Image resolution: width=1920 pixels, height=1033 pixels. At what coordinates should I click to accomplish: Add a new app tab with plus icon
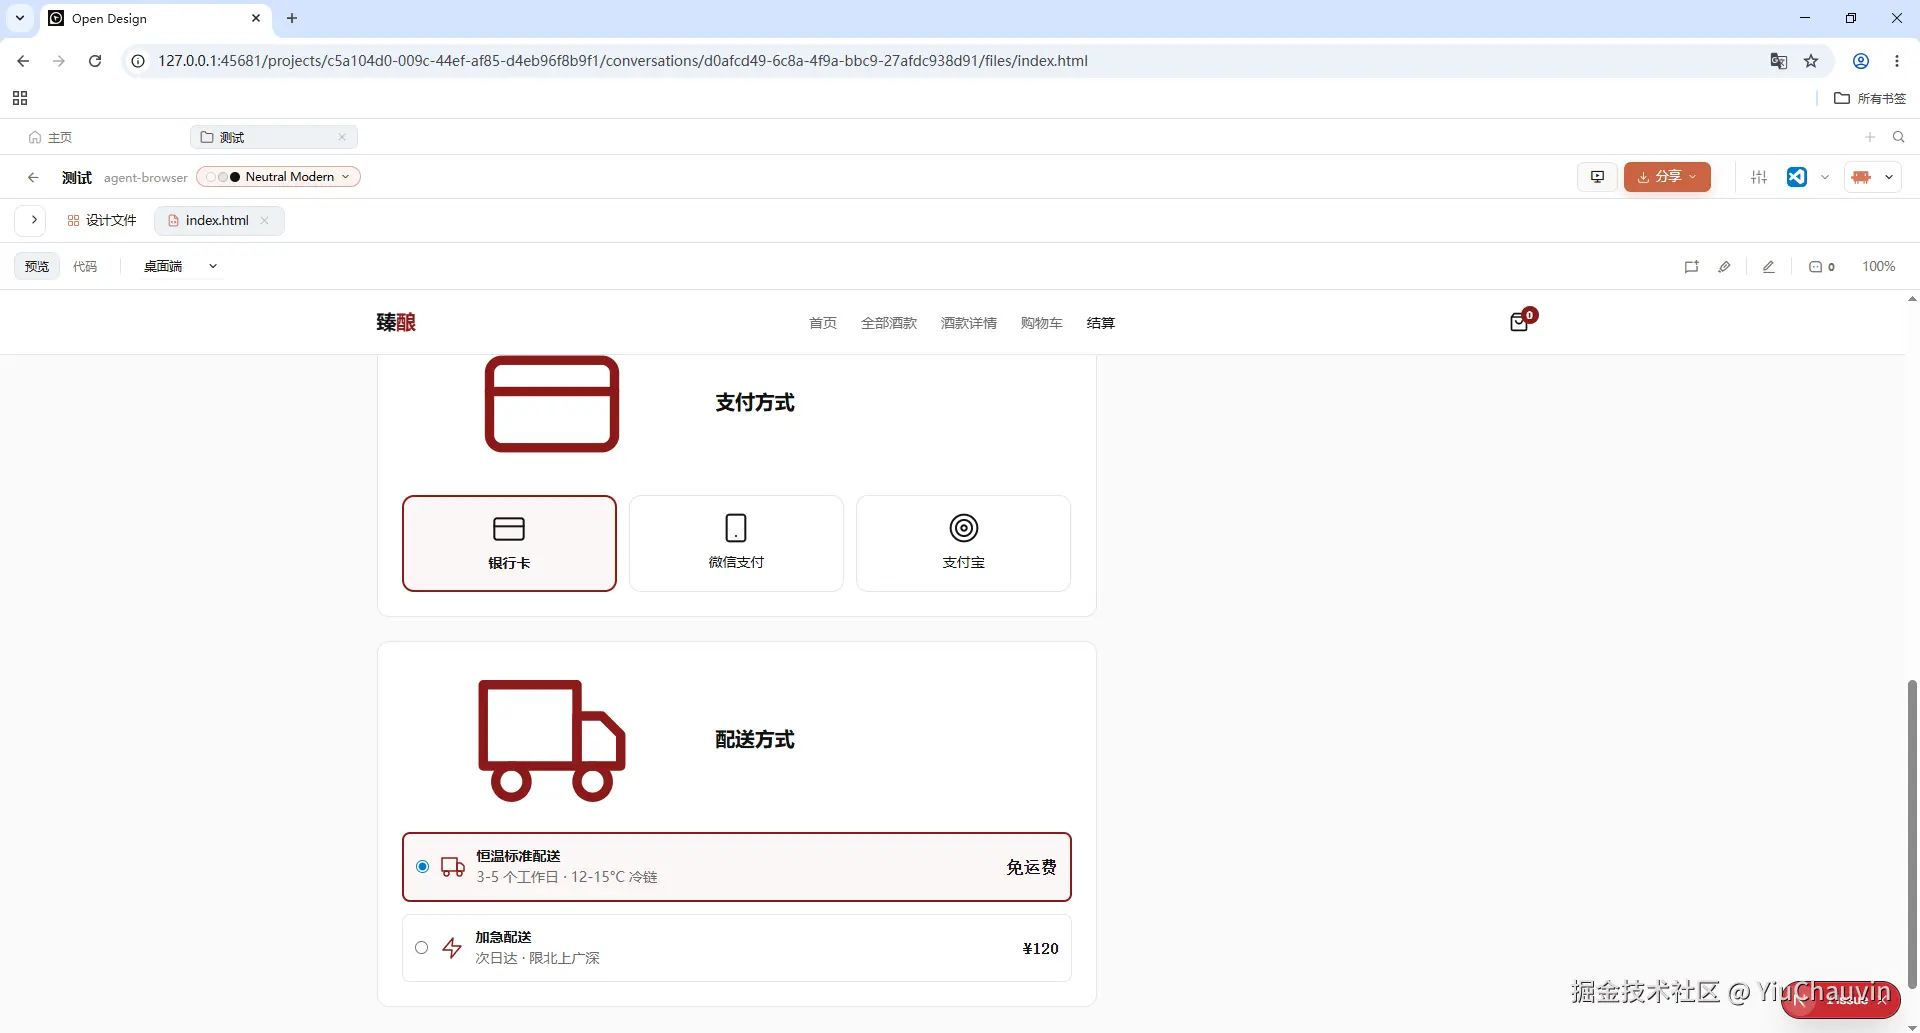coord(1869,137)
